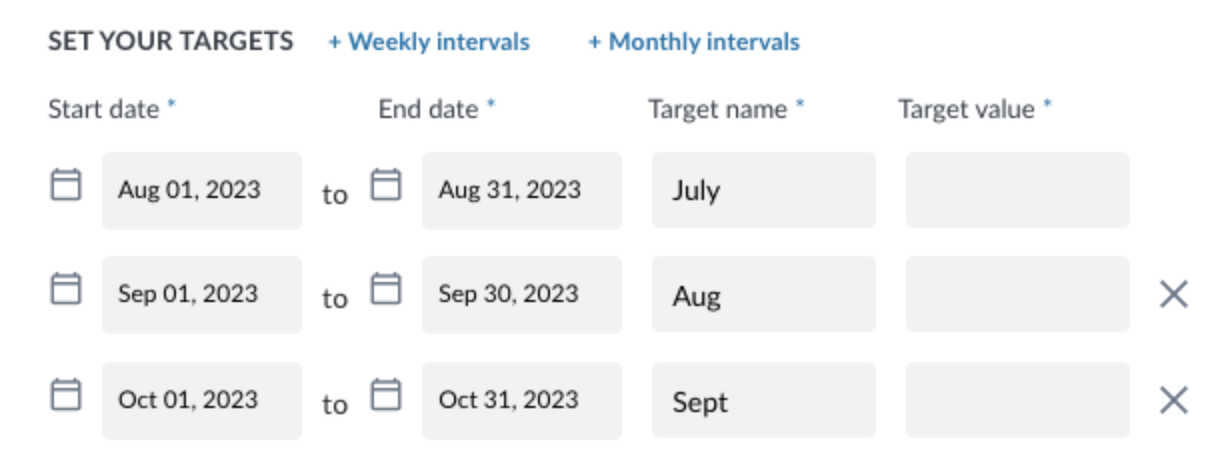The height and width of the screenshot is (464, 1218).
Task: Remove the Aug target row with X
Action: pos(1173,294)
